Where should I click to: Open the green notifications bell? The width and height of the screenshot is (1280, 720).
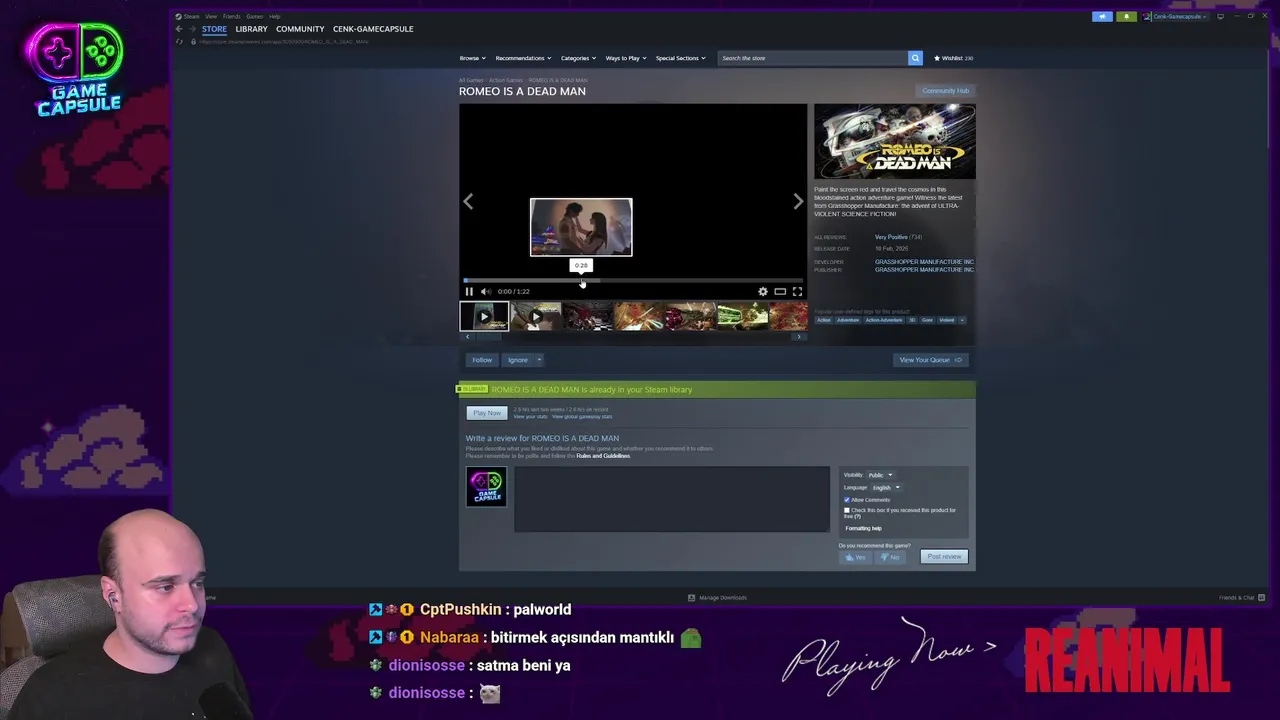[x=1126, y=16]
